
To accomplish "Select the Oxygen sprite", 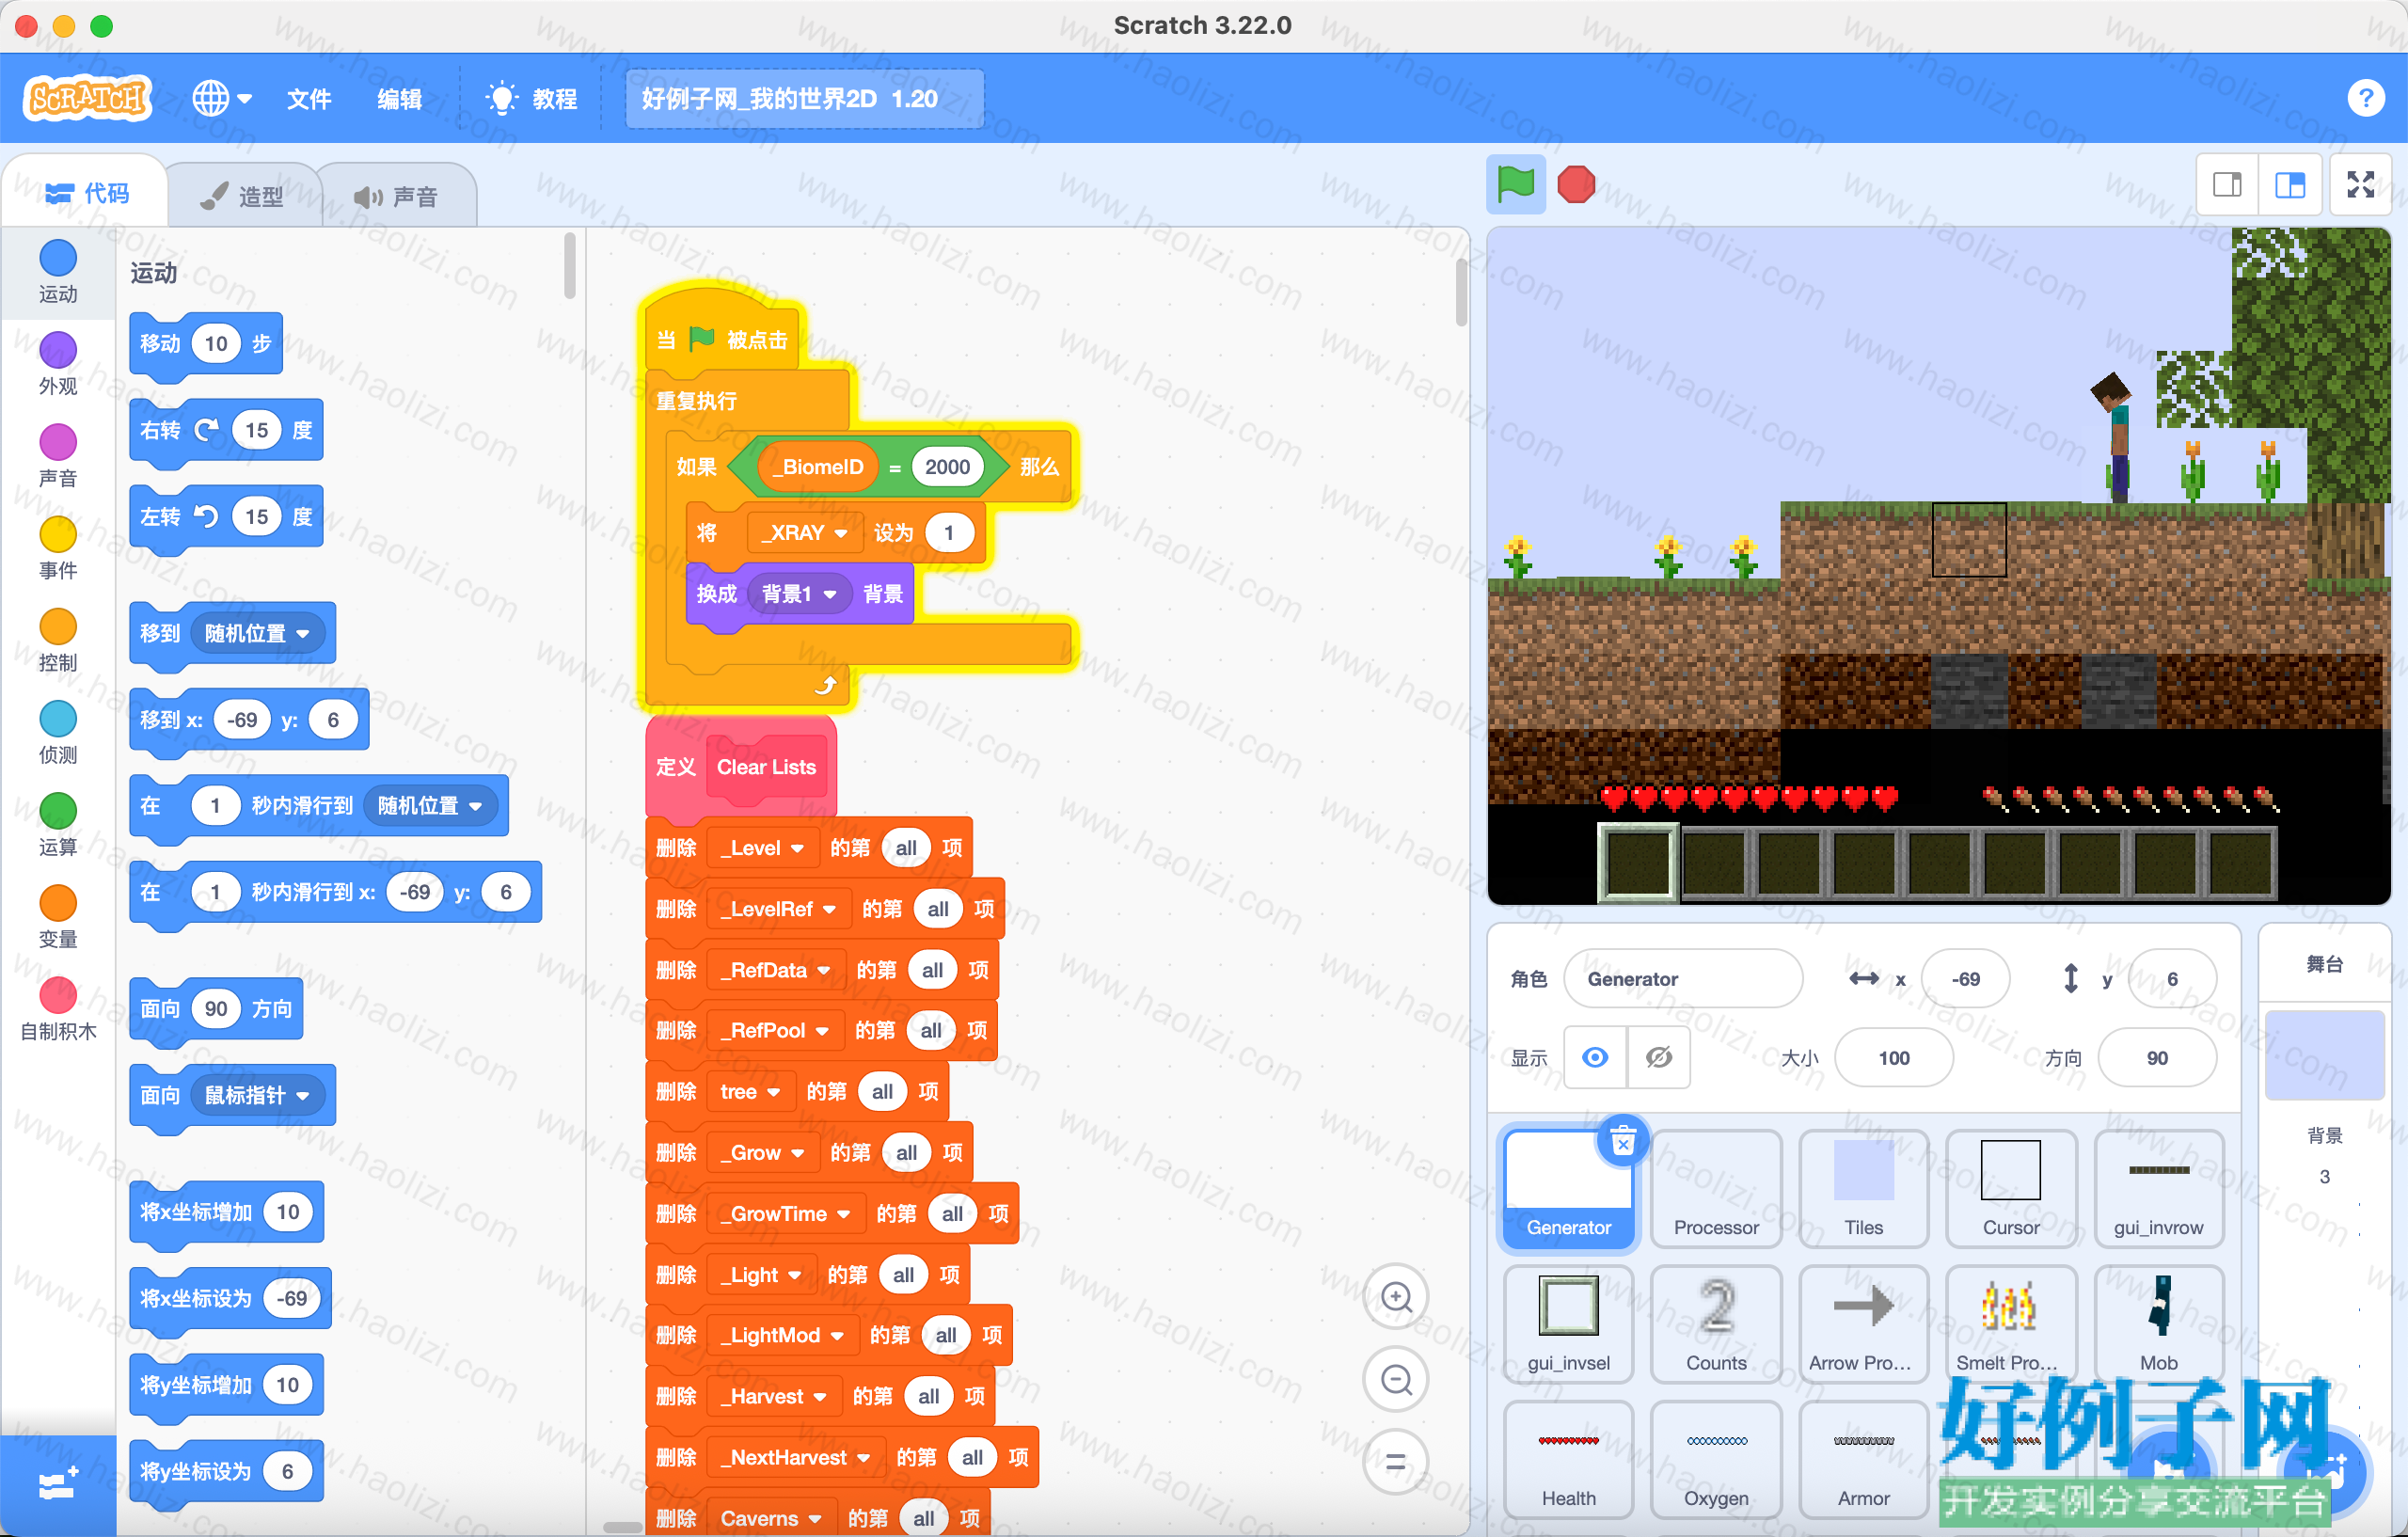I will (1716, 1459).
